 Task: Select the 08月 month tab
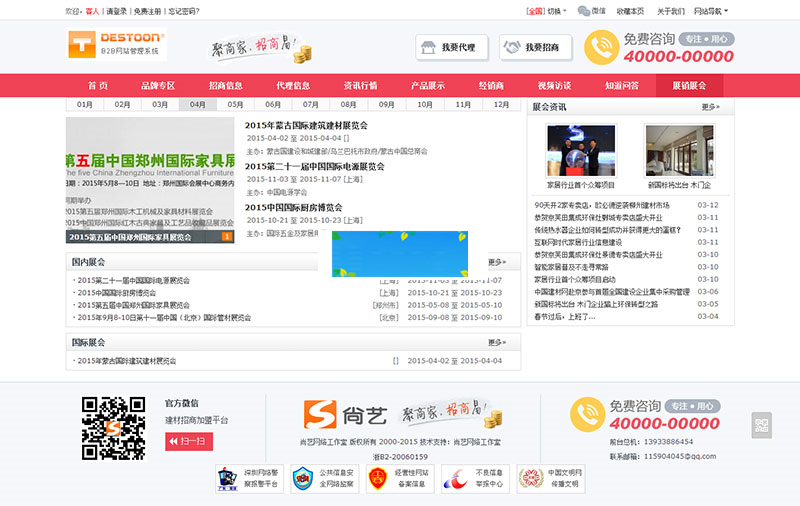click(348, 104)
